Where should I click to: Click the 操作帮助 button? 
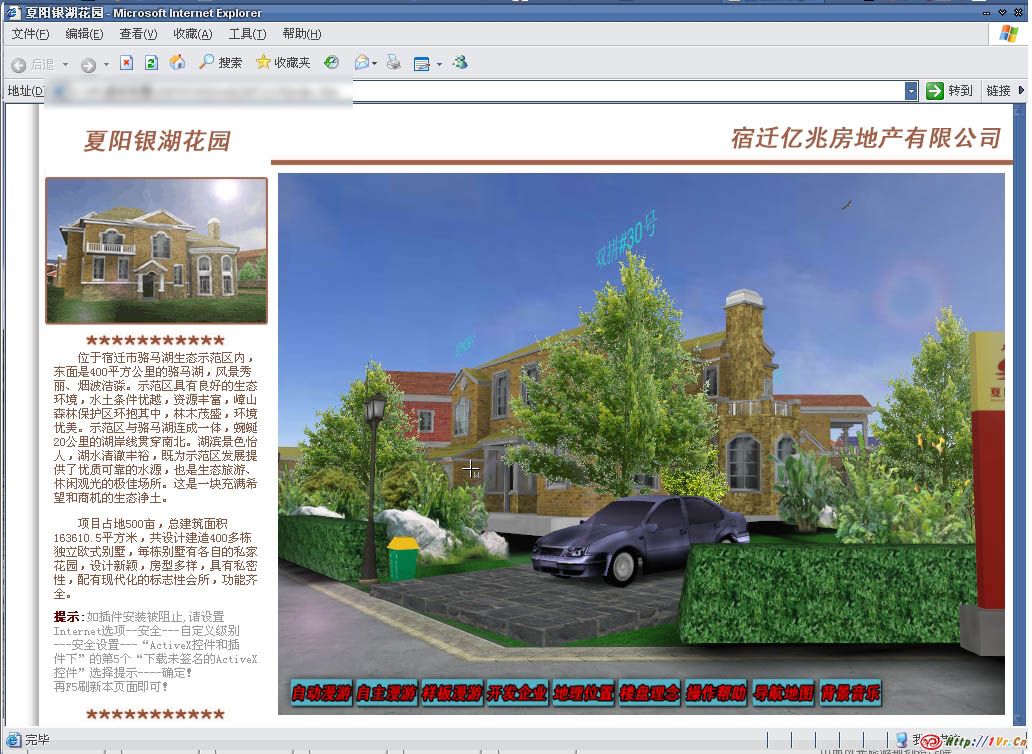point(716,693)
